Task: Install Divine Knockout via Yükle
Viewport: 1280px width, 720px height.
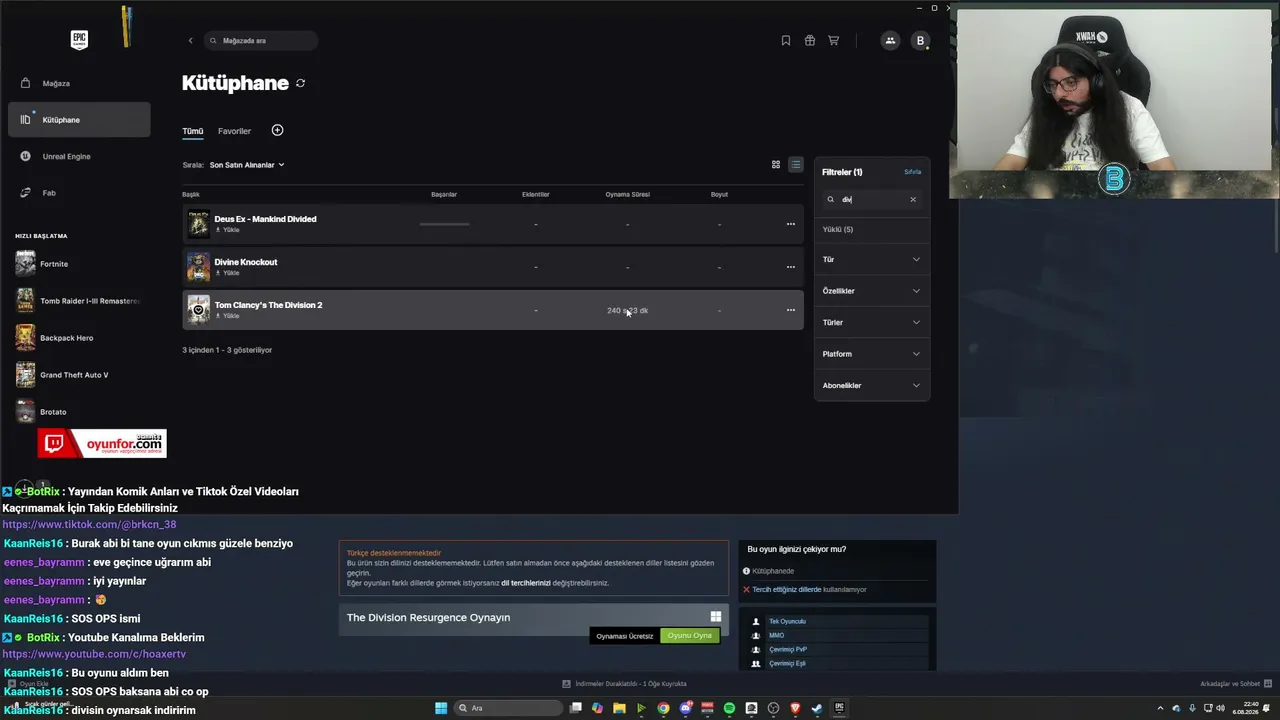Action: pyautogui.click(x=228, y=273)
